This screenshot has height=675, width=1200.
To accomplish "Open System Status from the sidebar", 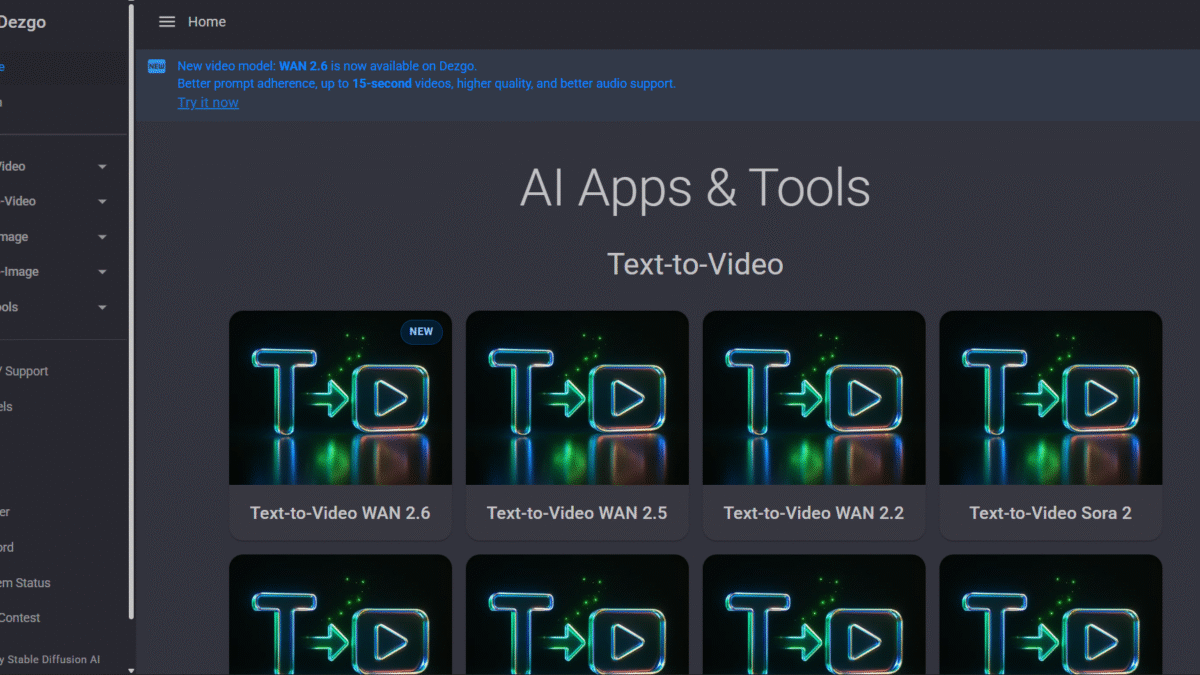I will 25,583.
